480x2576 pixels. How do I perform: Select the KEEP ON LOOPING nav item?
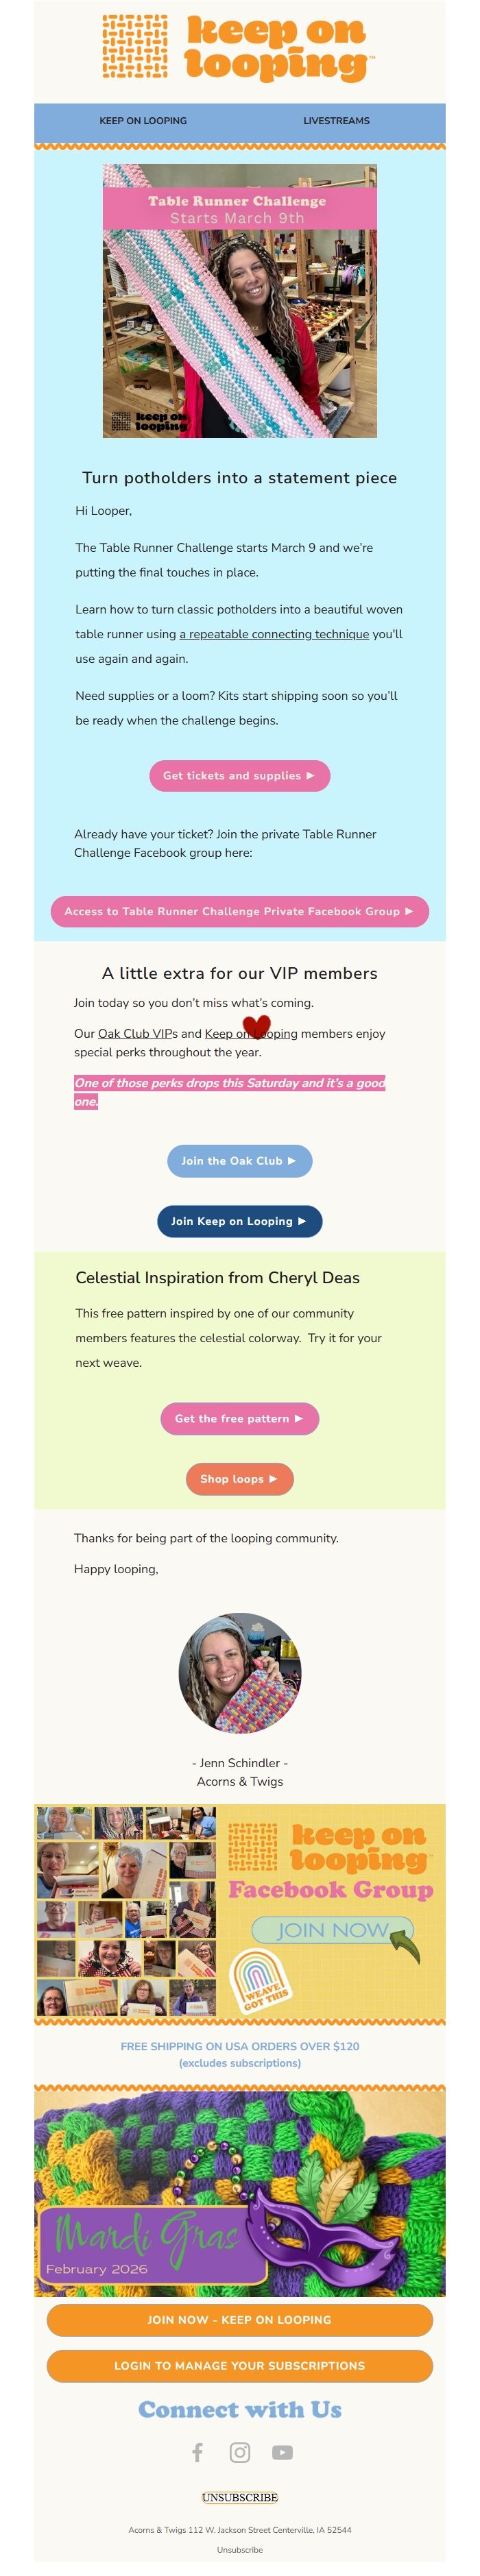pos(142,121)
